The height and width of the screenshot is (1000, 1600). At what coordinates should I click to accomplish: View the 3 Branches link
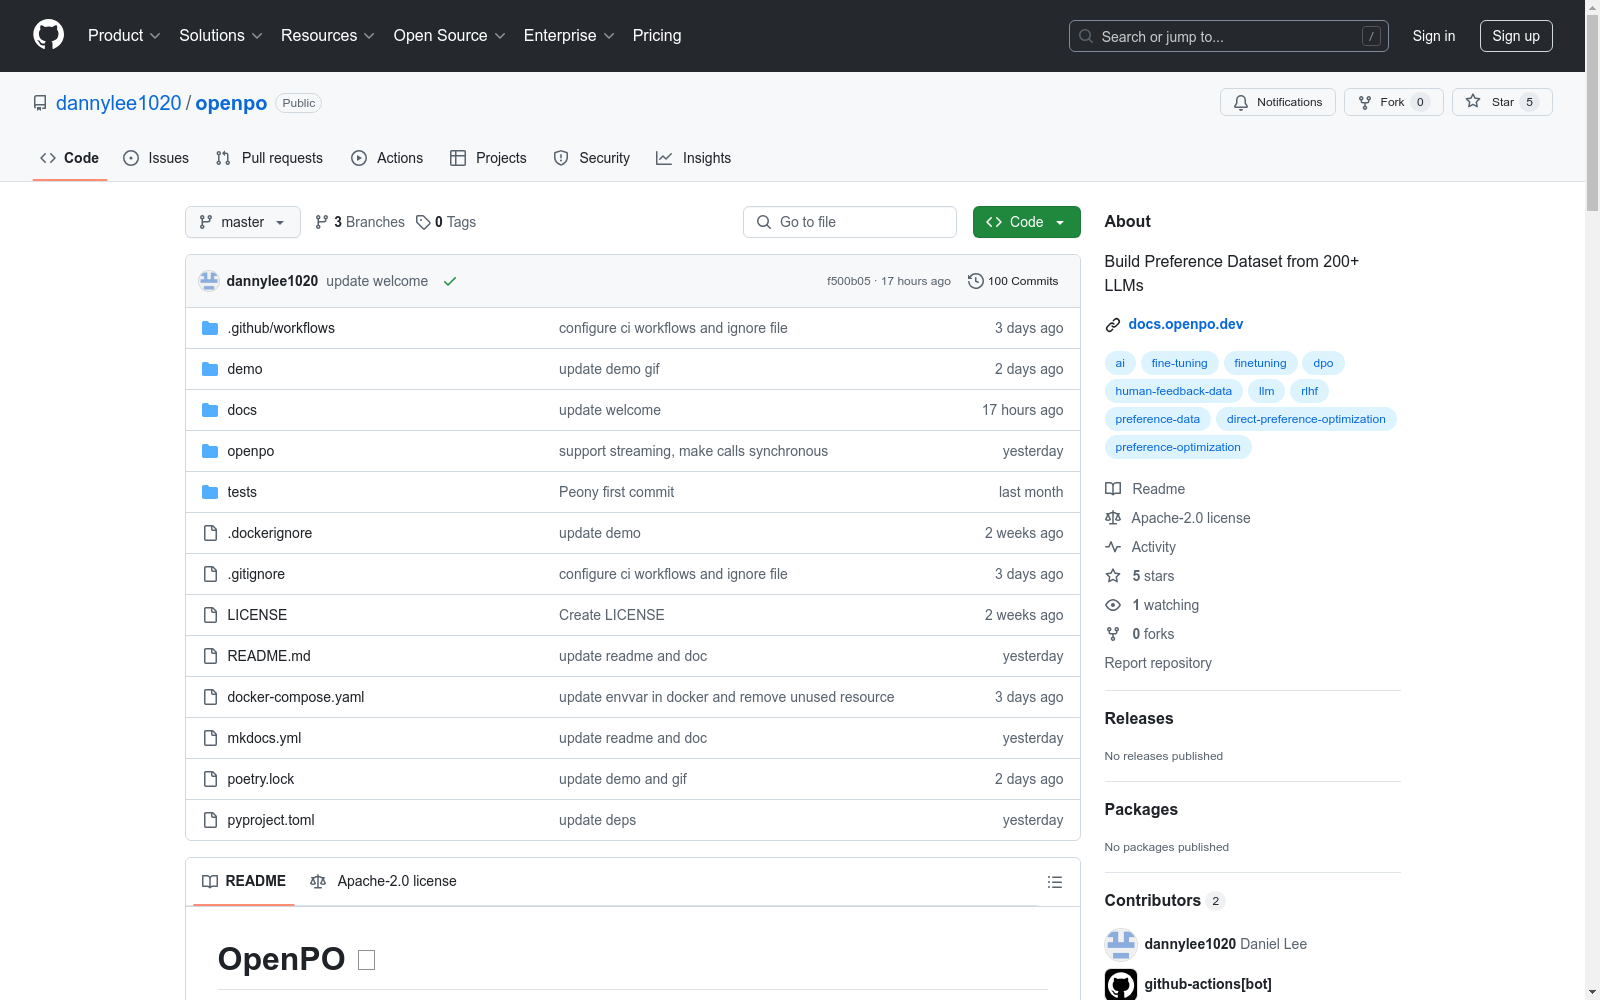[360, 222]
